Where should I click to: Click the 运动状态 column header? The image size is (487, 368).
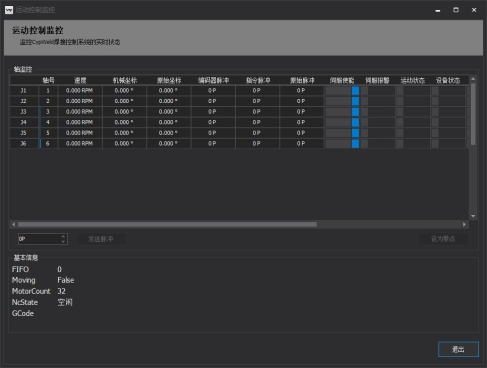[x=413, y=80]
